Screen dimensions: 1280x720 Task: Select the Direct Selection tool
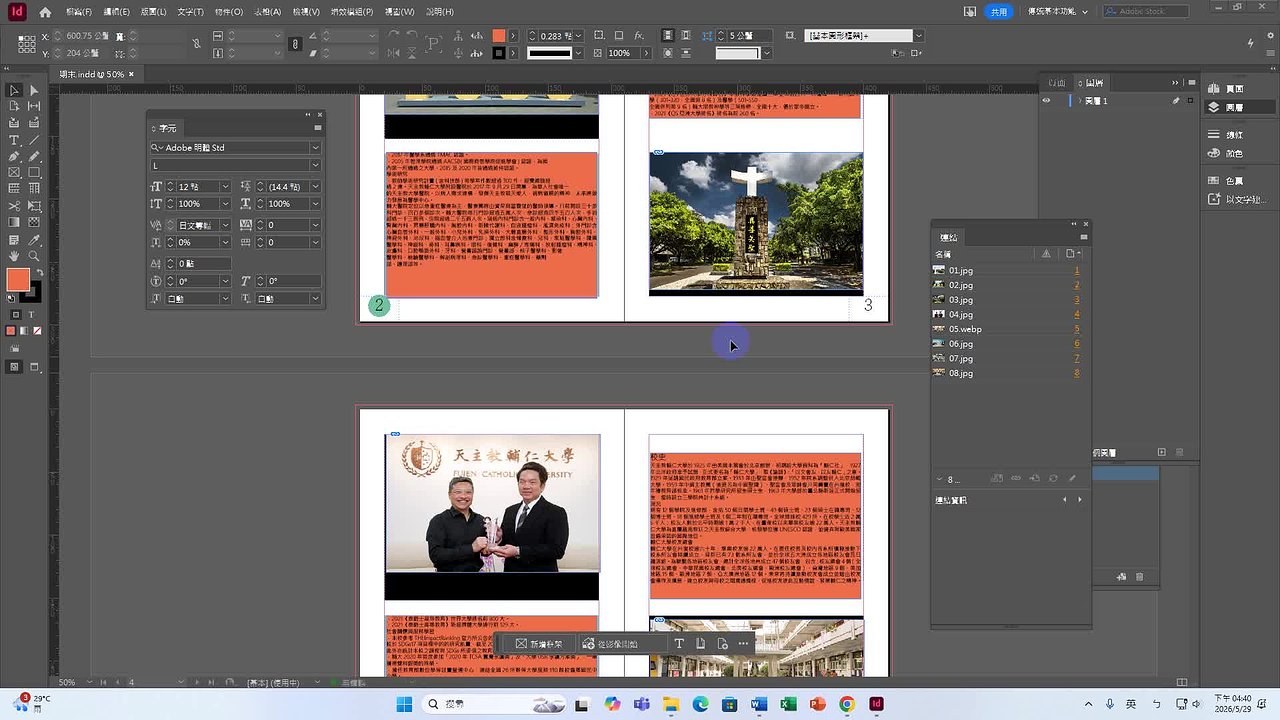33,90
